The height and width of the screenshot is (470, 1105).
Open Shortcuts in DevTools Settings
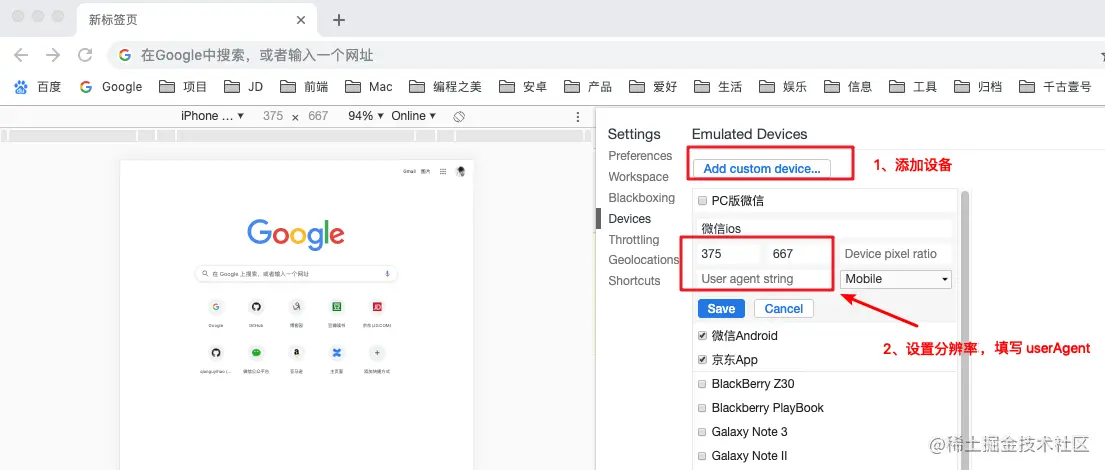[634, 280]
